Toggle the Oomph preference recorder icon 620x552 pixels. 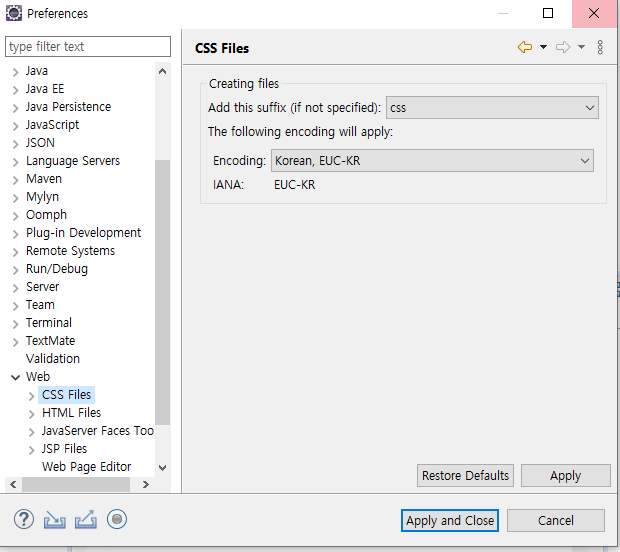click(x=117, y=519)
